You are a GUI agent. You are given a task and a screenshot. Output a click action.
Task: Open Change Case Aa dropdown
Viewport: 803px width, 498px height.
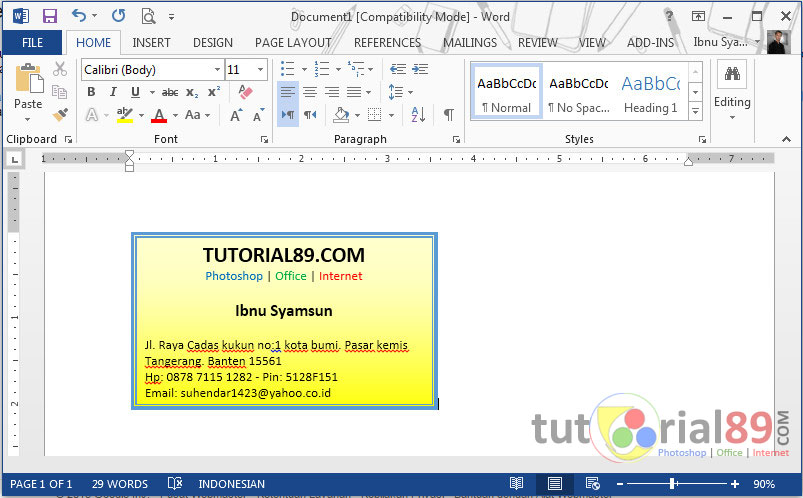click(198, 115)
